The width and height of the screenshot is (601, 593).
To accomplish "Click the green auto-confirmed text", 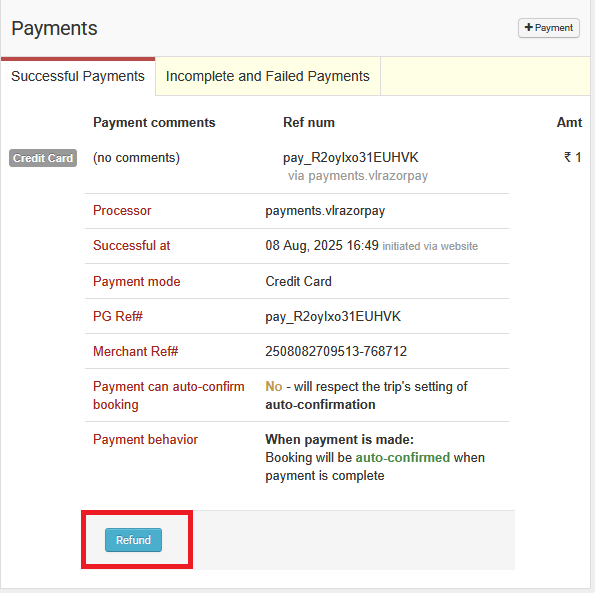I will (403, 457).
